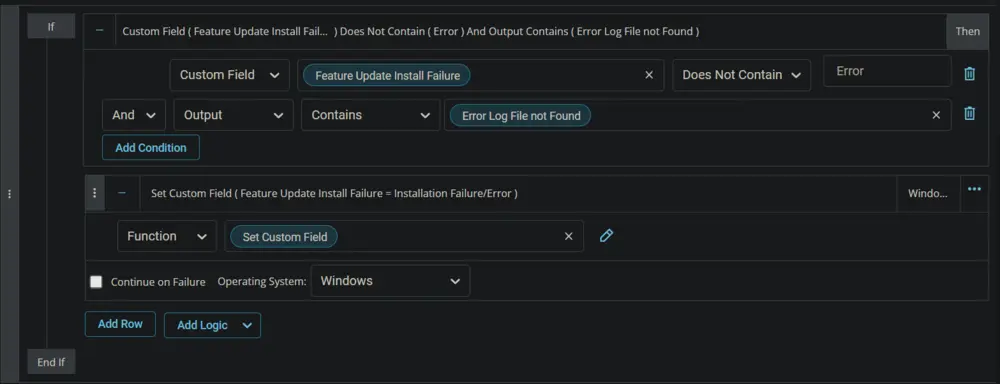Image resolution: width=1000 pixels, height=384 pixels.
Task: Open the Custom Field type dropdown
Action: [x=230, y=75]
